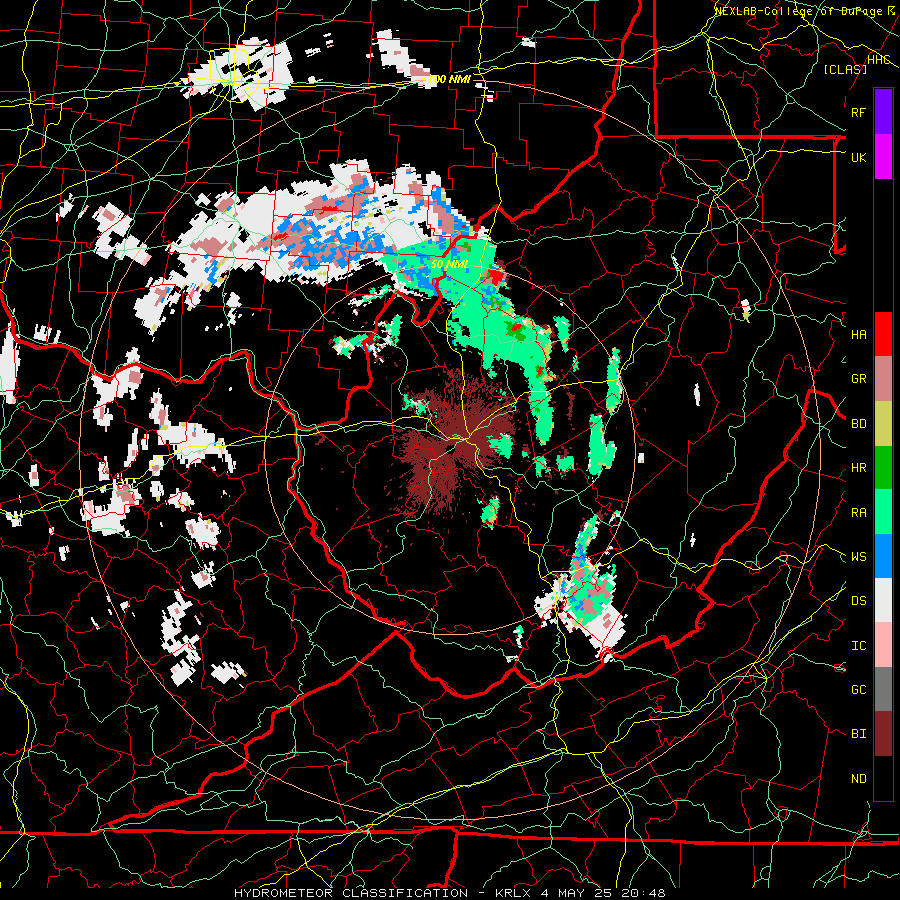Select the red HA hail color swatch
Screen dimensions: 900x900
click(883, 334)
